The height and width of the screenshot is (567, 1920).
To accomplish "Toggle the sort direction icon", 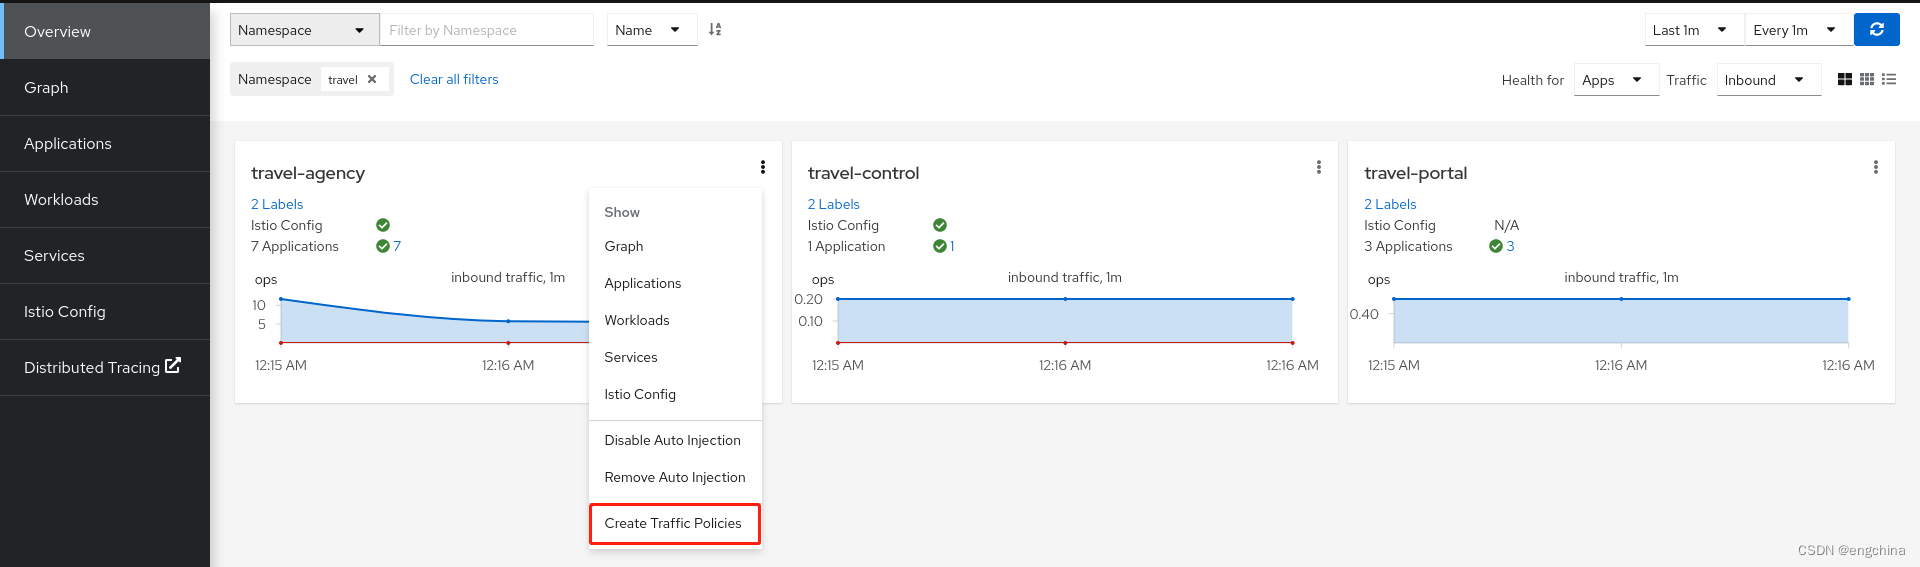I will pyautogui.click(x=715, y=30).
